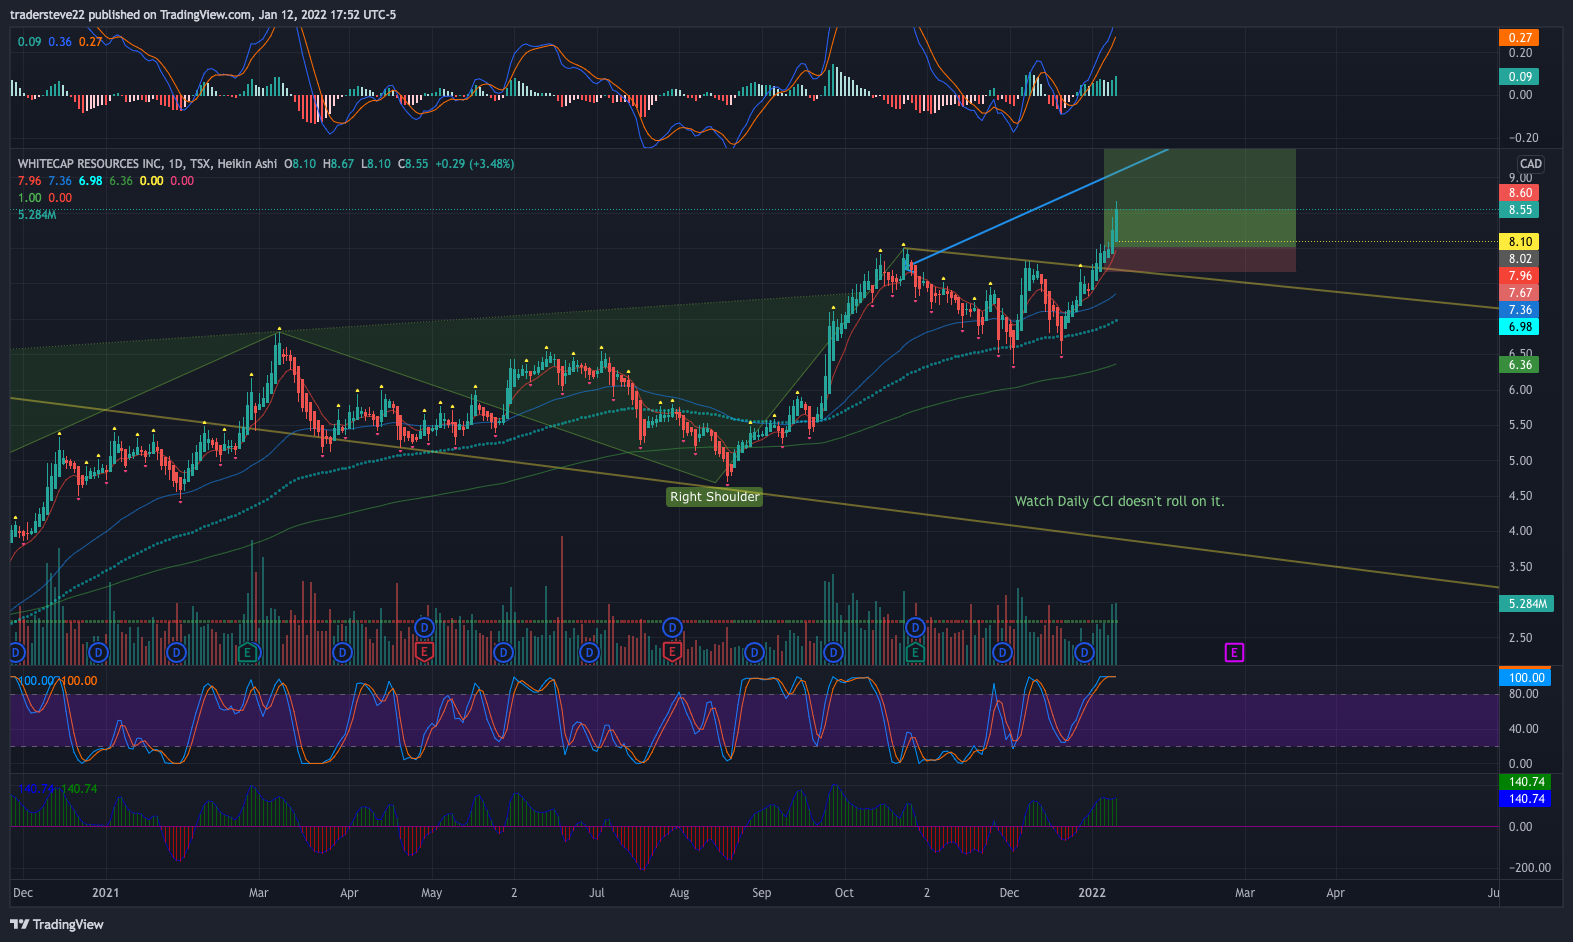Click the Right Shoulder annotation label
The image size is (1573, 942).
715,497
